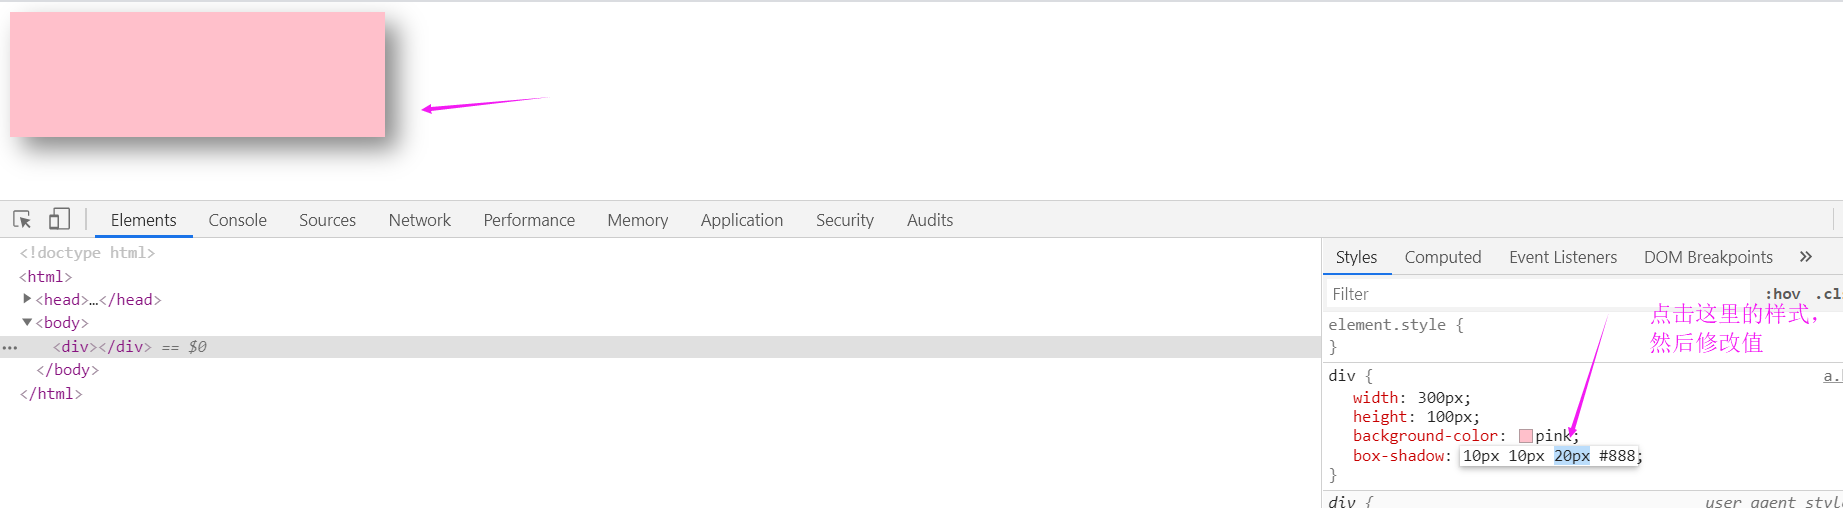This screenshot has width=1843, height=508.
Task: Edit the box-shadow value field
Action: click(1549, 456)
